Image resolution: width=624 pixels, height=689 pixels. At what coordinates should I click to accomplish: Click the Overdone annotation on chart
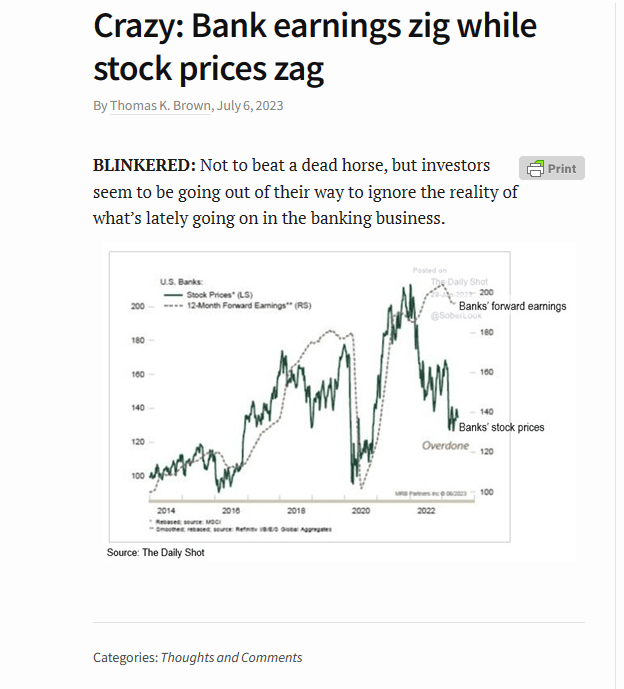point(445,446)
